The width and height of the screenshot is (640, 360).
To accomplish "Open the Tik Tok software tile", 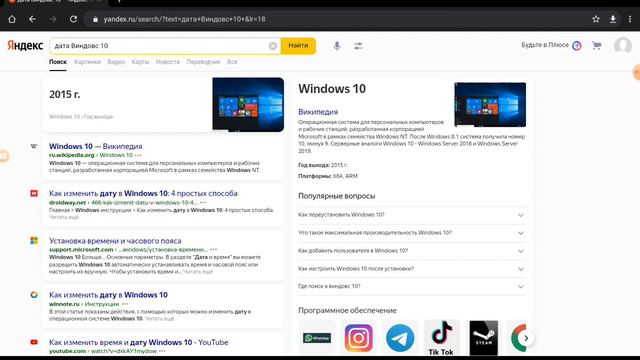I will 441,338.
